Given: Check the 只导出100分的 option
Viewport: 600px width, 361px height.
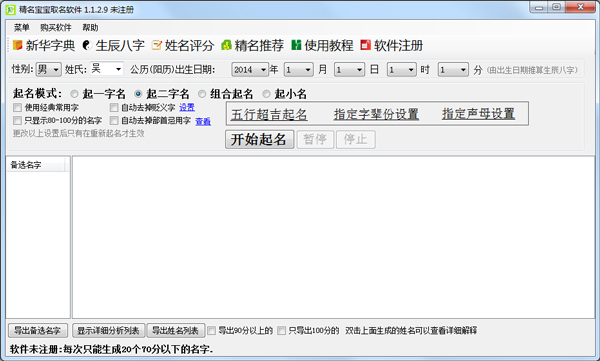Looking at the screenshot, I should [x=281, y=330].
